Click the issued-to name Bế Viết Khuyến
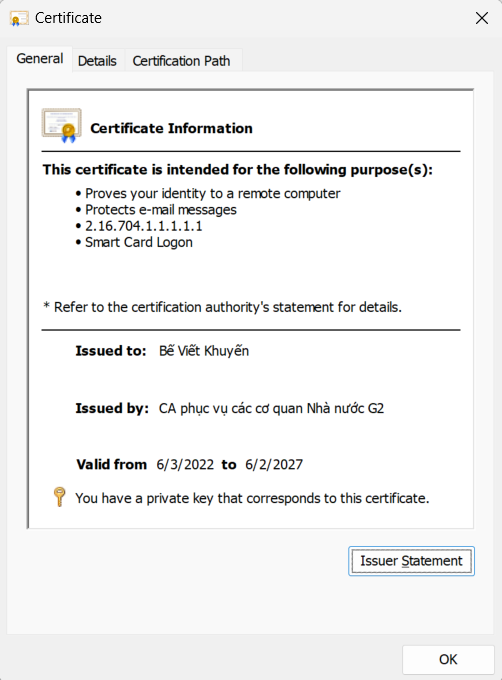Viewport: 502px width, 680px height. [x=204, y=350]
